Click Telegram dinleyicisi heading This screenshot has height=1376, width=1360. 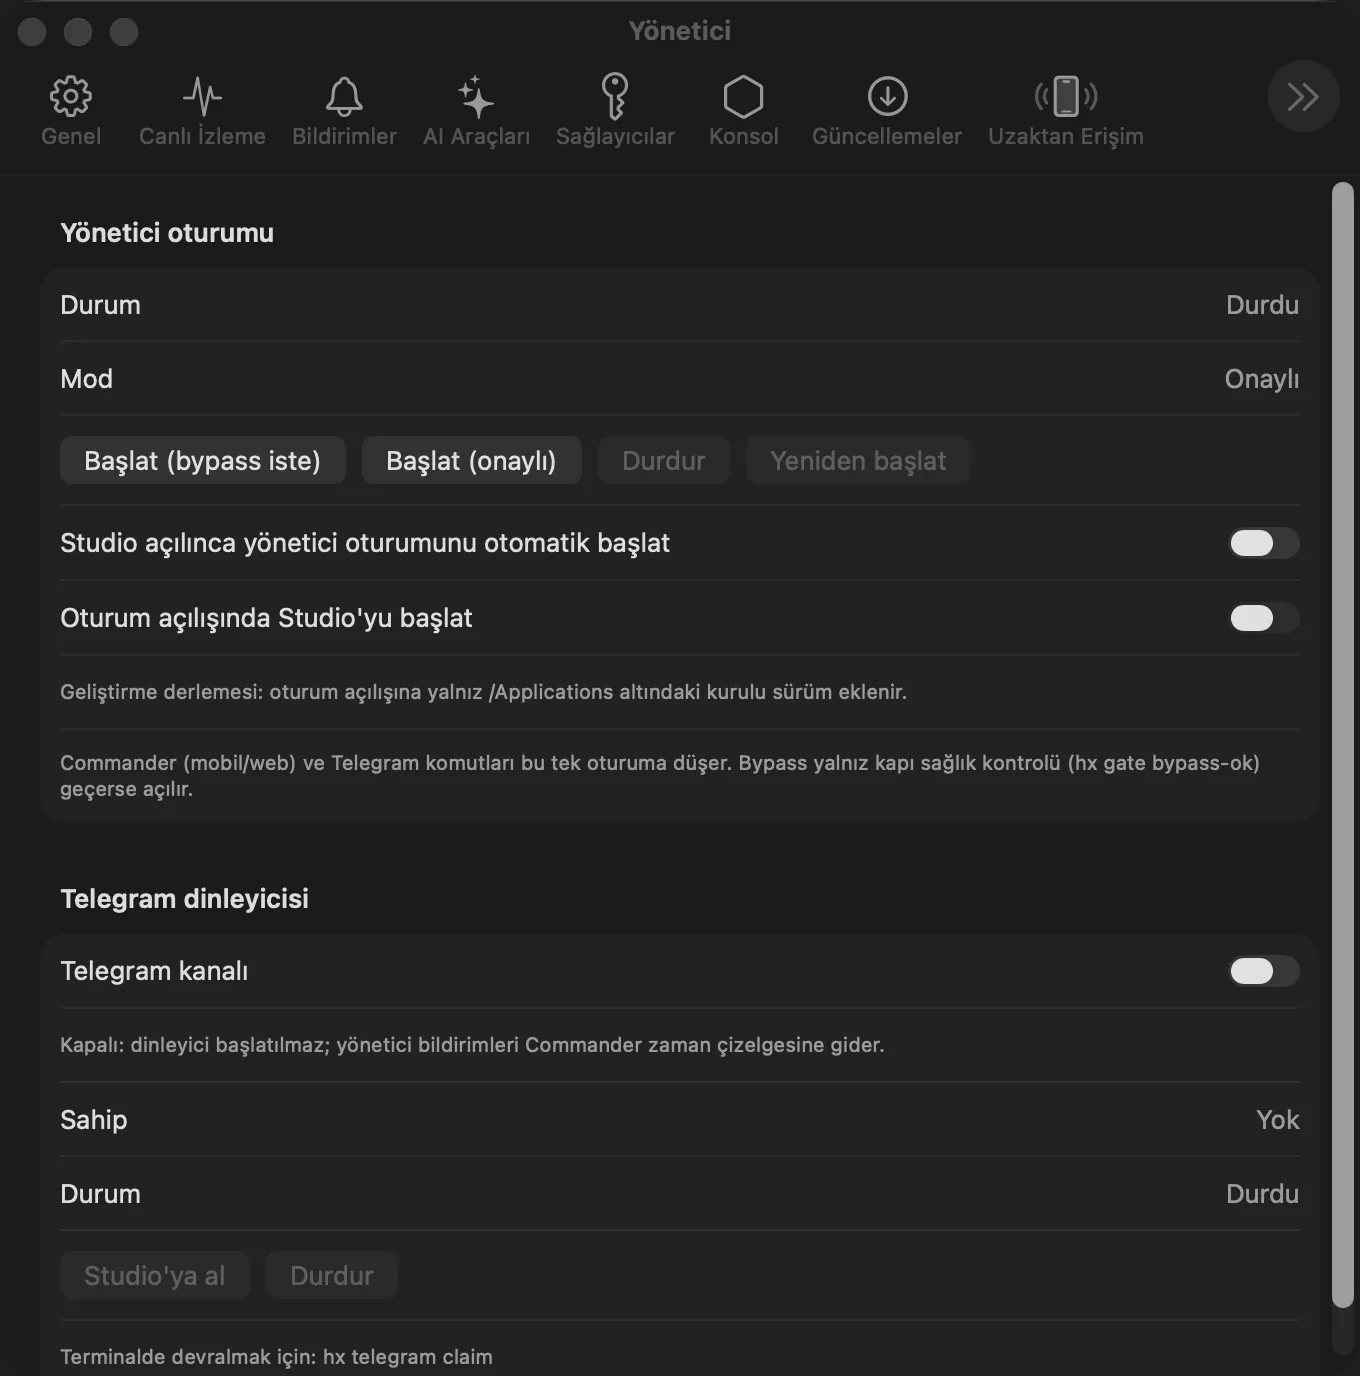[x=184, y=899]
